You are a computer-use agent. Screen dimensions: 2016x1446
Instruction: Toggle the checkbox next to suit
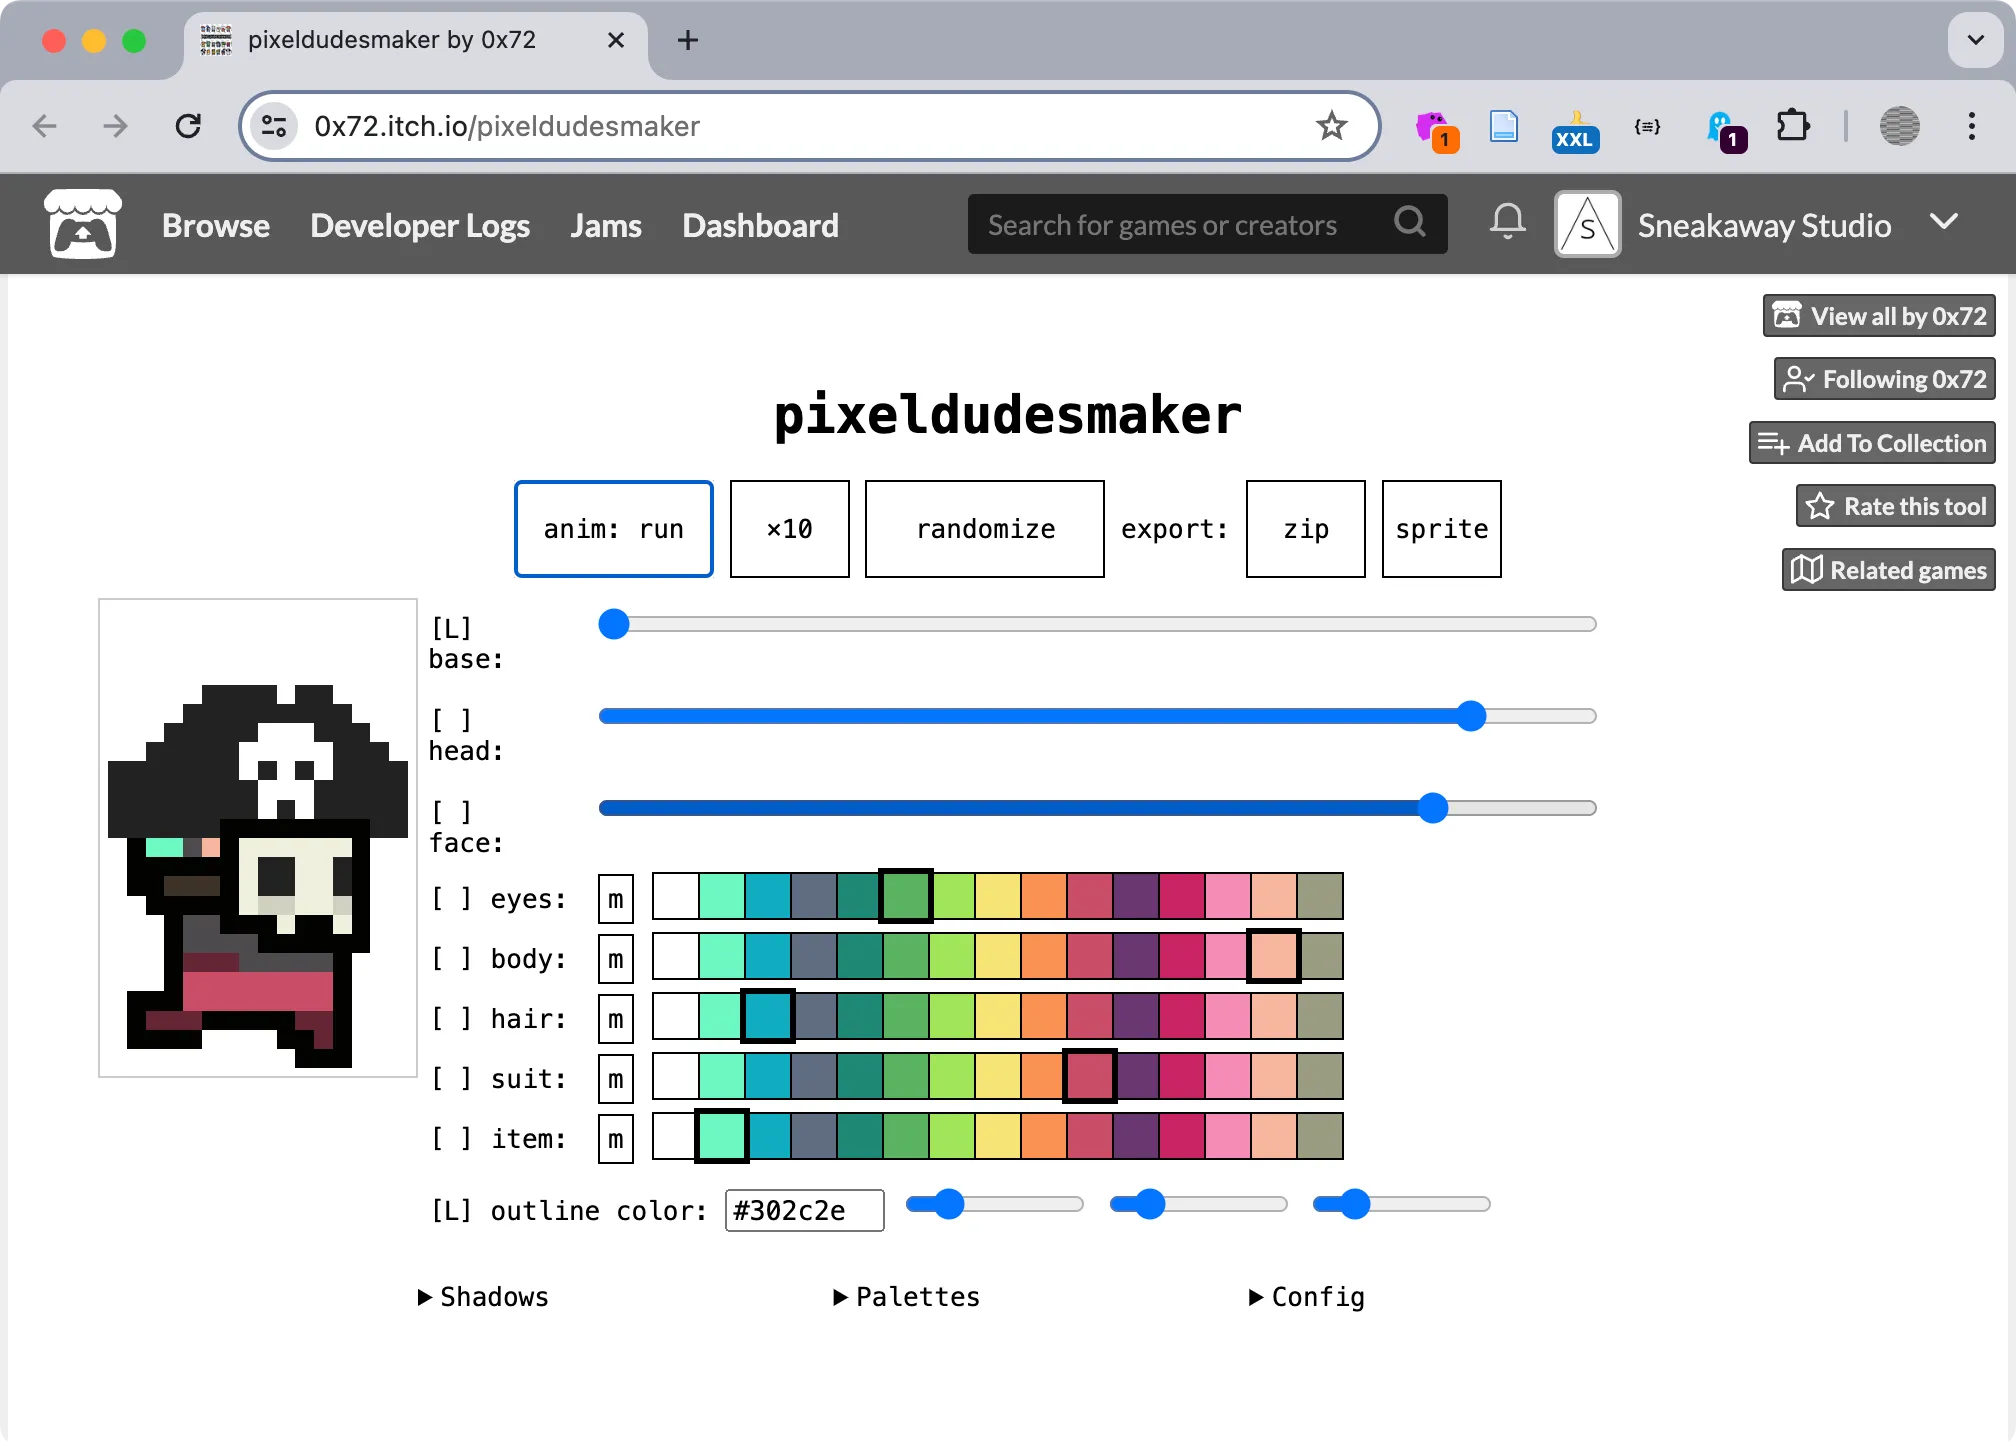coord(452,1077)
